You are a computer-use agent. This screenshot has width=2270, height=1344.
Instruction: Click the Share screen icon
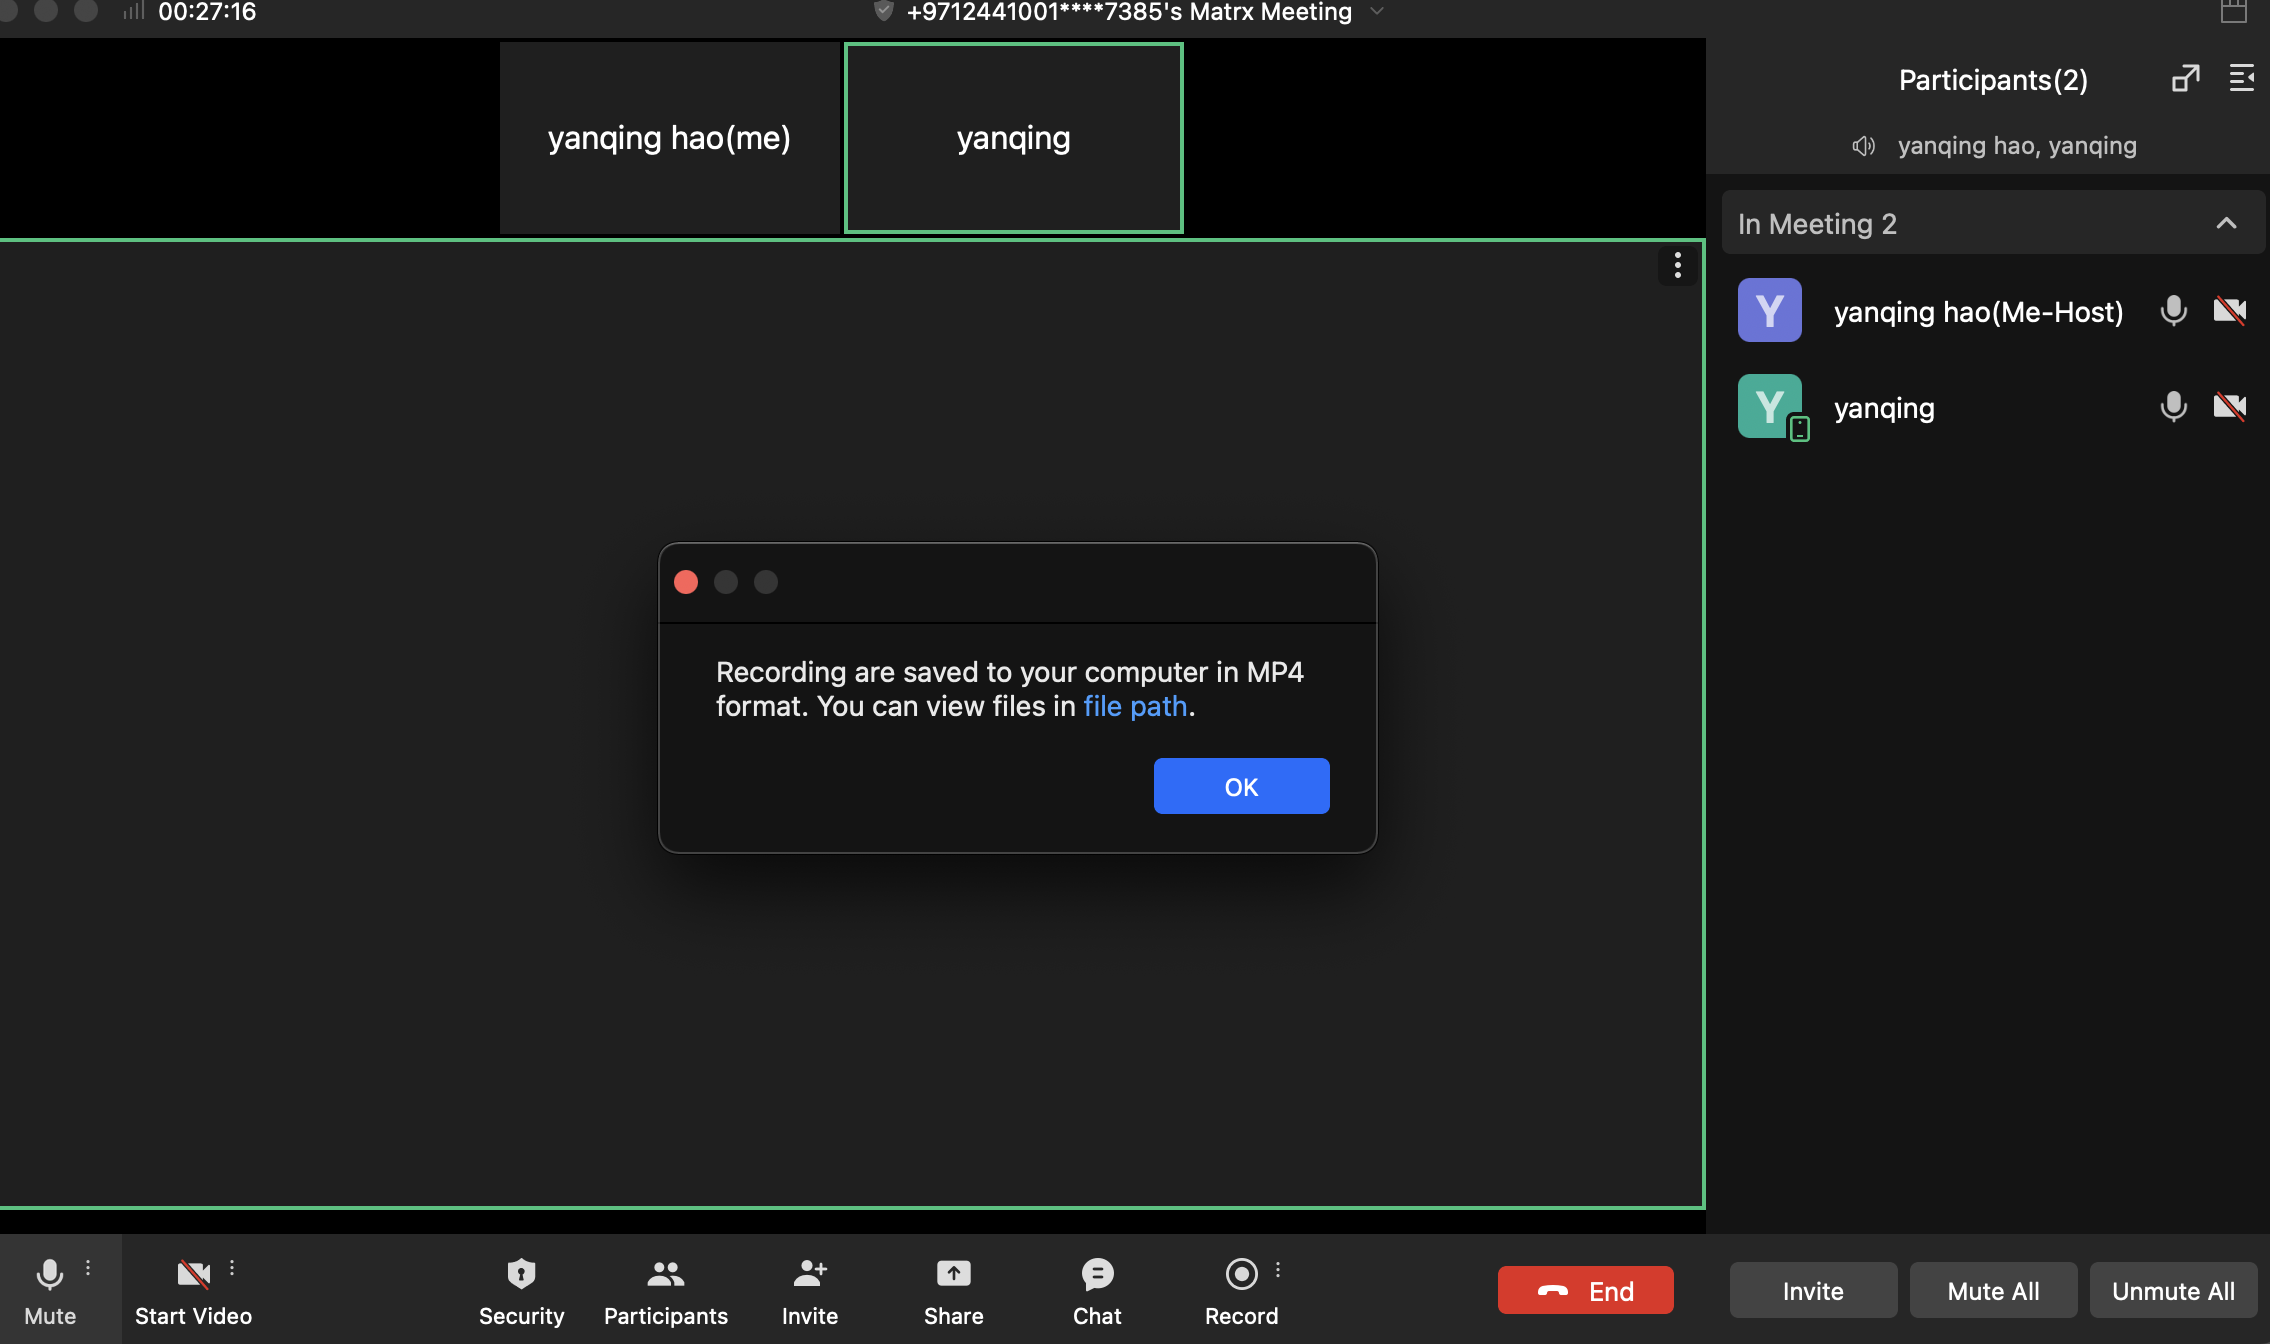tap(953, 1274)
